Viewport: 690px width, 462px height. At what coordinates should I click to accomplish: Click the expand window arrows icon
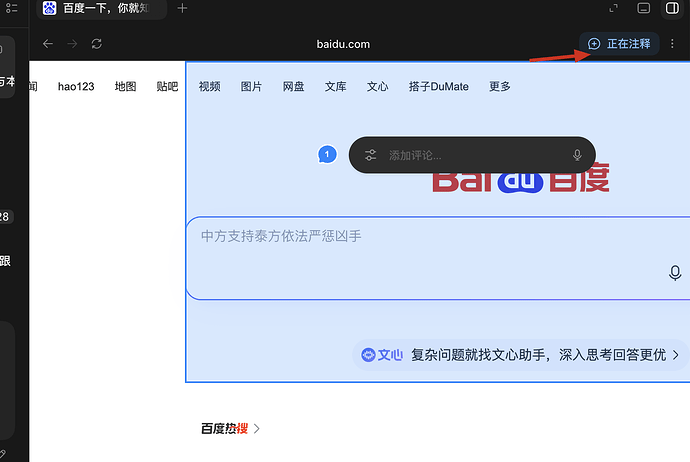(x=613, y=8)
